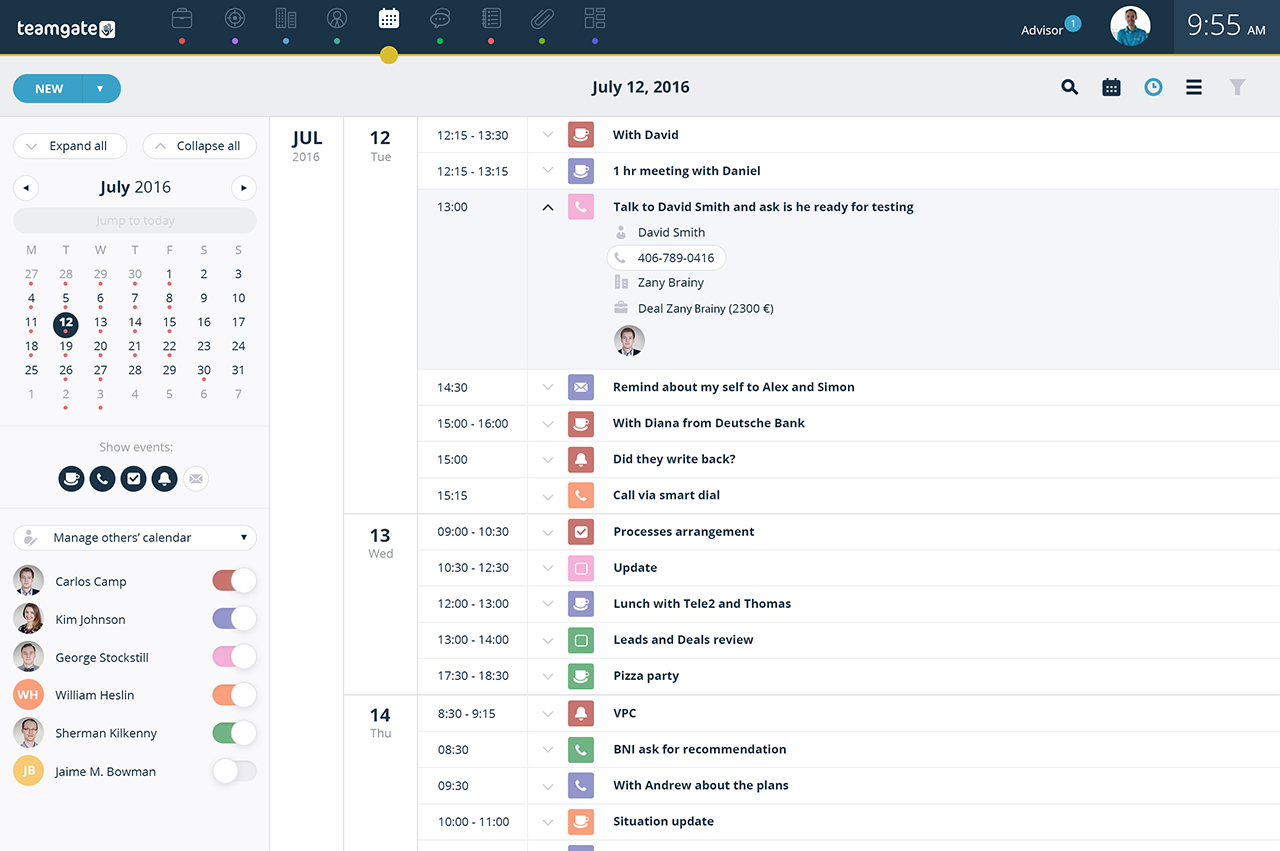This screenshot has height=851, width=1280.
Task: Toggle meeting events coffee cup filter
Action: click(x=71, y=478)
